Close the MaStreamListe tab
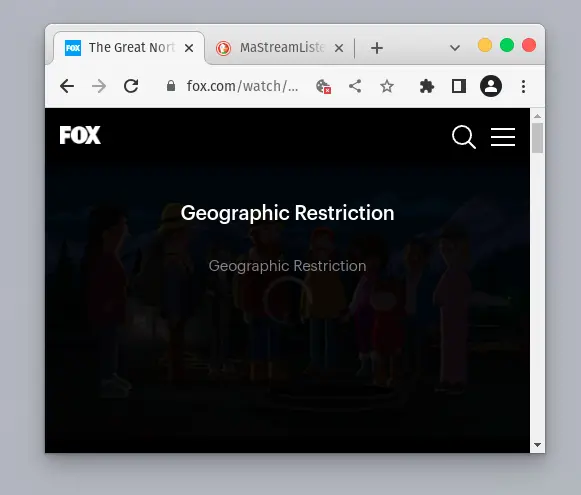The width and height of the screenshot is (581, 495). pos(339,48)
